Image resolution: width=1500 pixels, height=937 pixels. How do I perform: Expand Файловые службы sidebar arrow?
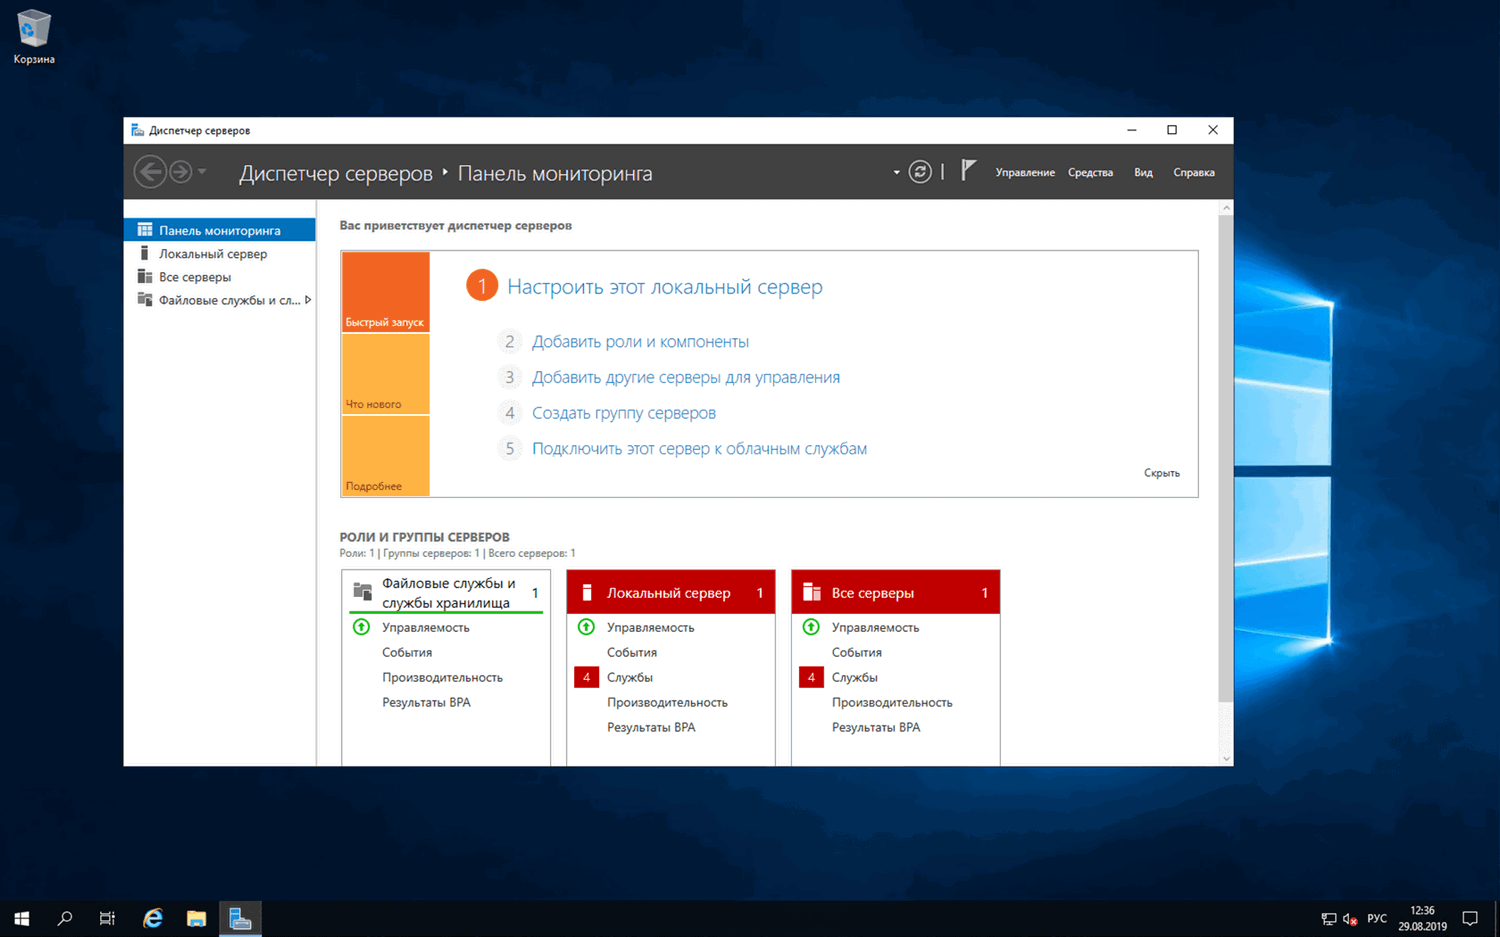click(308, 300)
